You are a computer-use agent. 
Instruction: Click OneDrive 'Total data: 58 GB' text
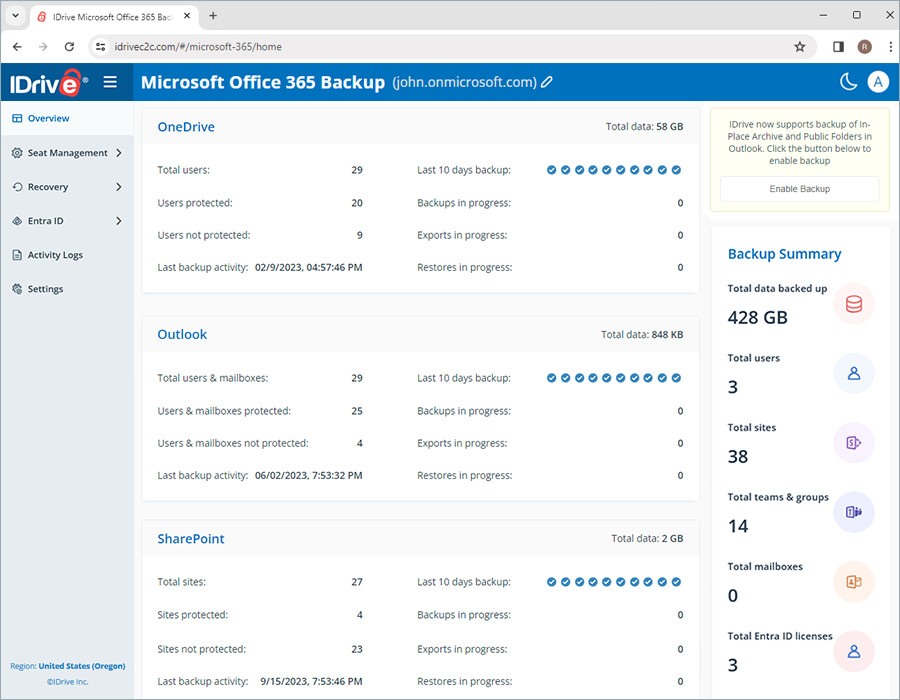[644, 127]
